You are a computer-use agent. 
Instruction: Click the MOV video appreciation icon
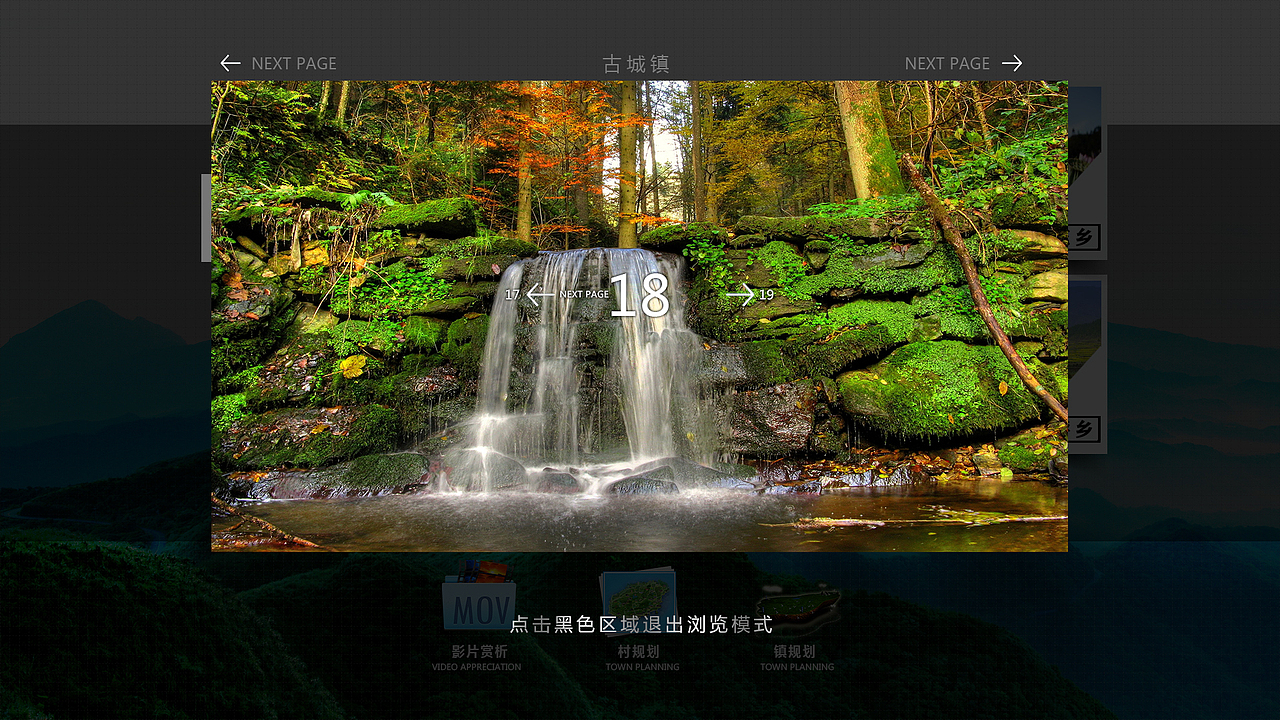(479, 596)
